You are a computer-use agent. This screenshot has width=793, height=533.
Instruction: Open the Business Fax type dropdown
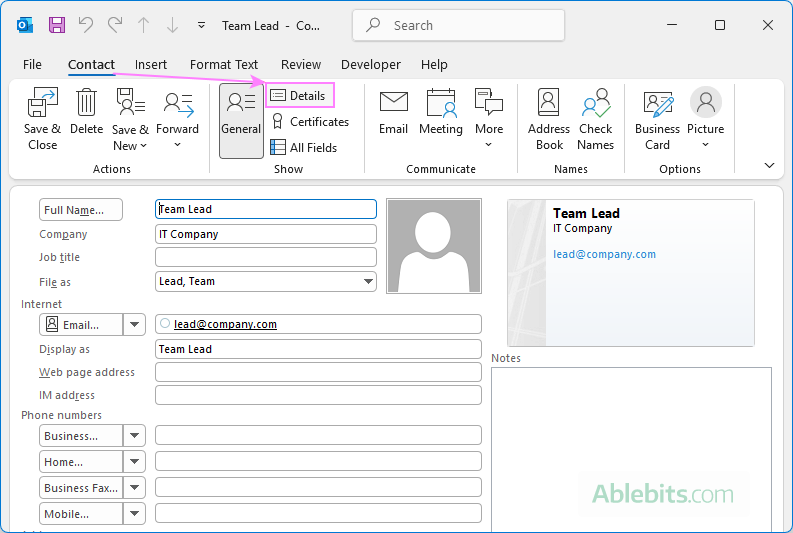135,488
